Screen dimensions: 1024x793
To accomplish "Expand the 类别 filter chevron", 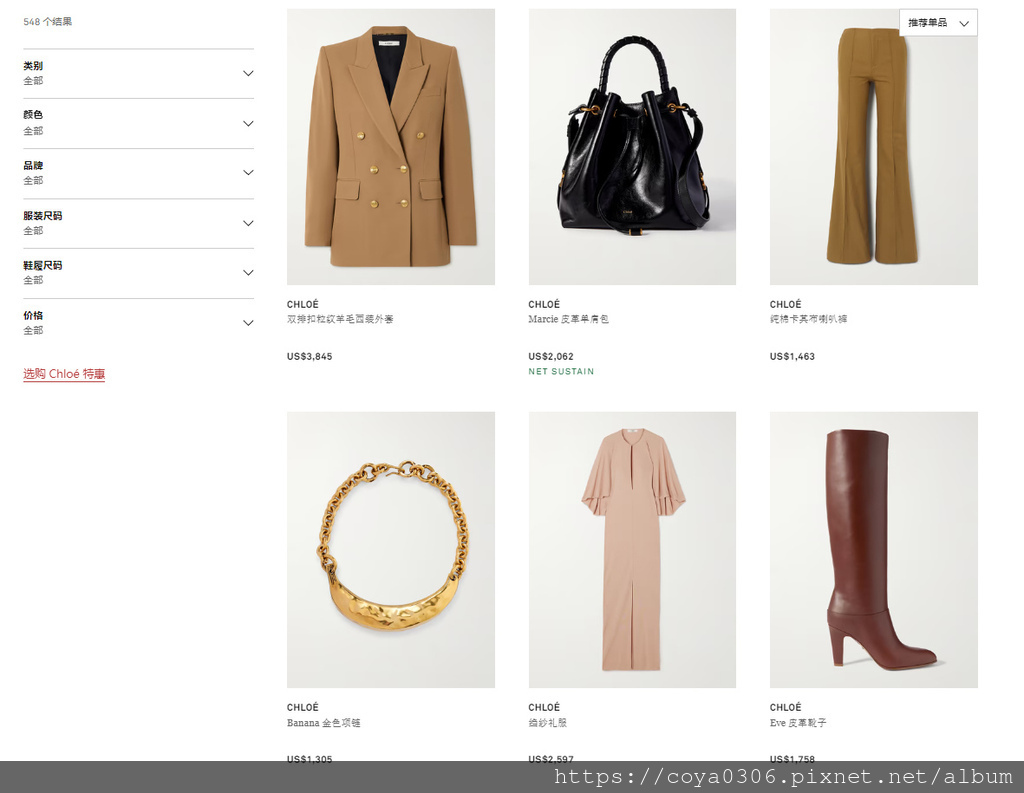I will (248, 73).
